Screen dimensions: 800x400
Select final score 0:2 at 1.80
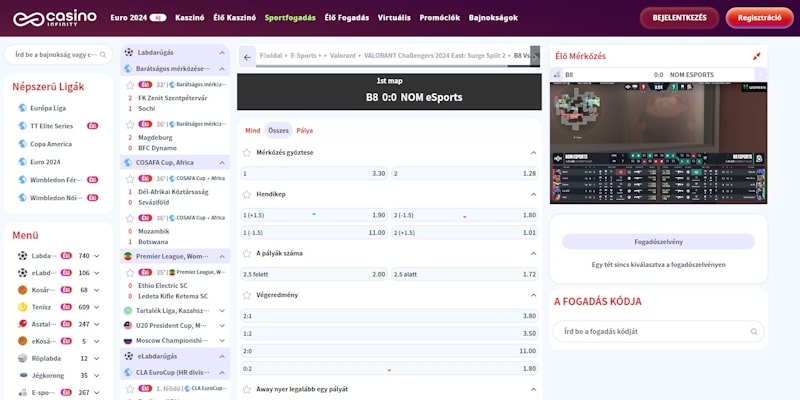point(389,369)
